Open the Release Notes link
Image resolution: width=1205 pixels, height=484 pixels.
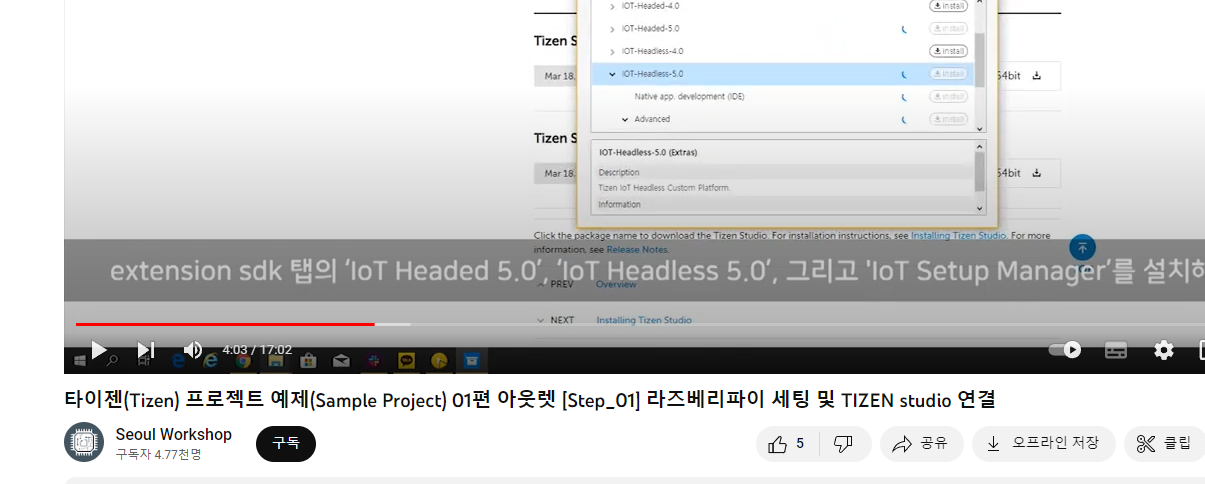[x=638, y=249]
